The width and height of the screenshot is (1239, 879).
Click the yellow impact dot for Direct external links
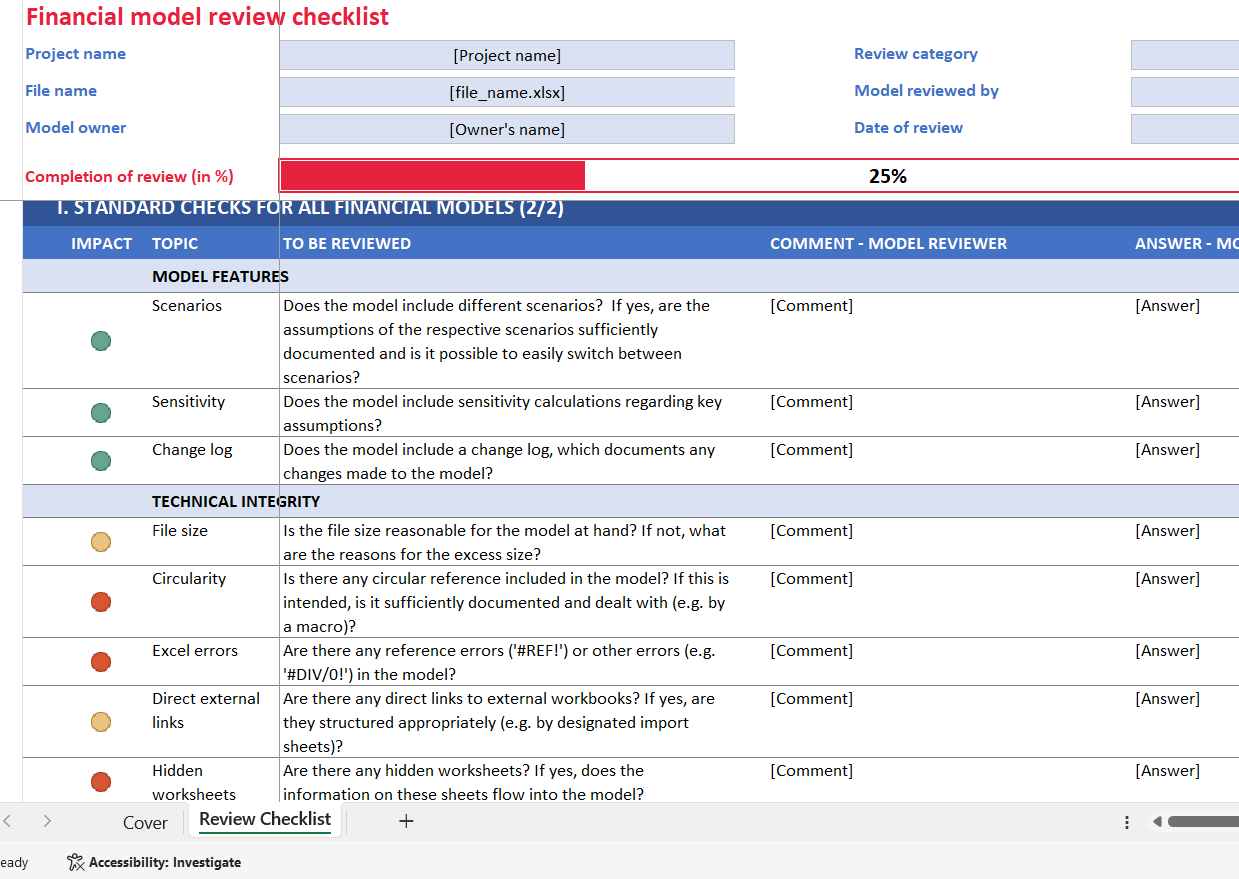click(x=101, y=722)
